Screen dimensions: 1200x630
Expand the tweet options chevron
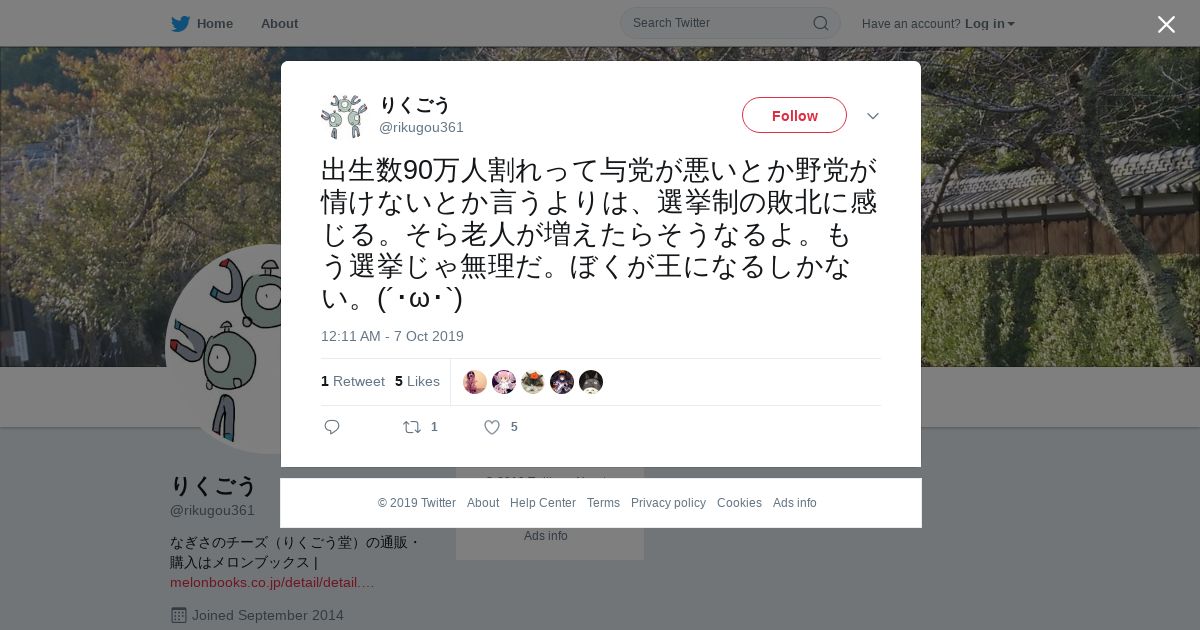pyautogui.click(x=873, y=116)
